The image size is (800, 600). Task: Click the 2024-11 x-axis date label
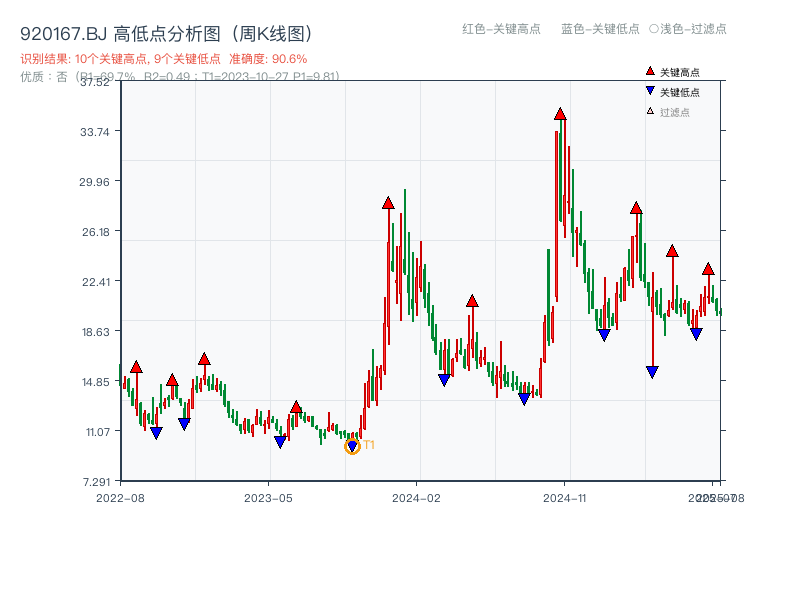(567, 496)
